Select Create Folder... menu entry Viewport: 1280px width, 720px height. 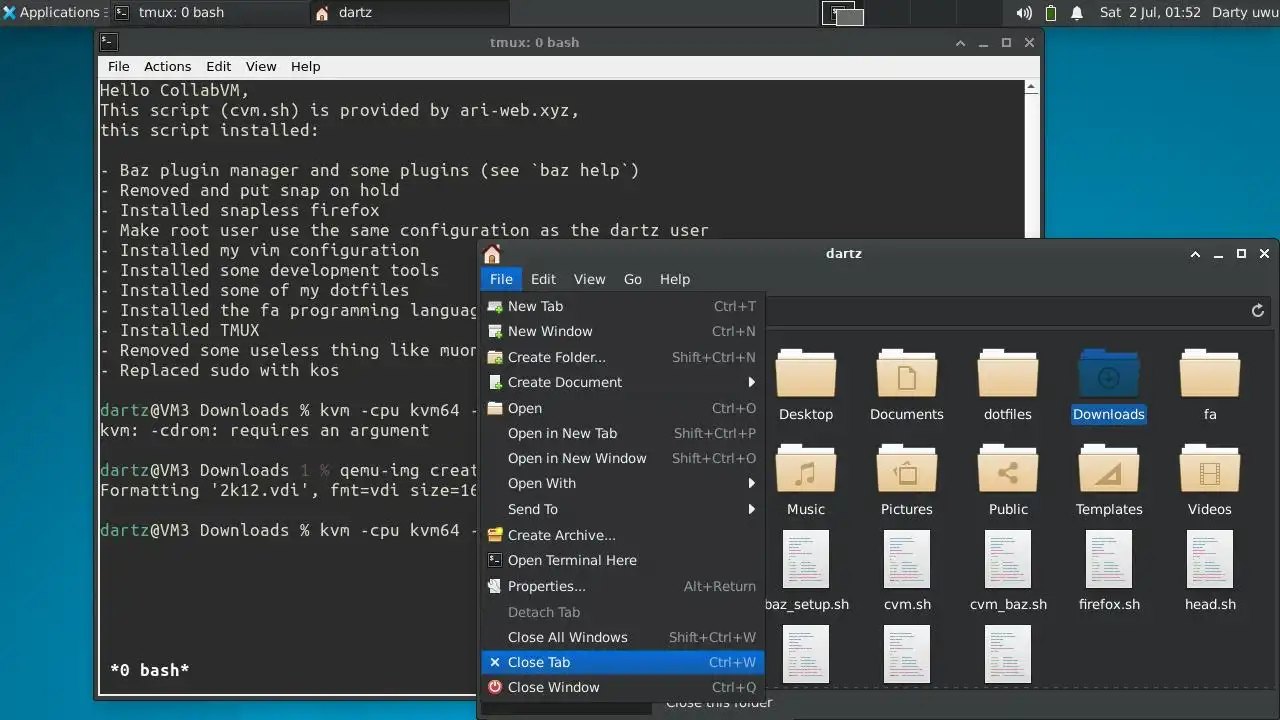pyautogui.click(x=622, y=357)
